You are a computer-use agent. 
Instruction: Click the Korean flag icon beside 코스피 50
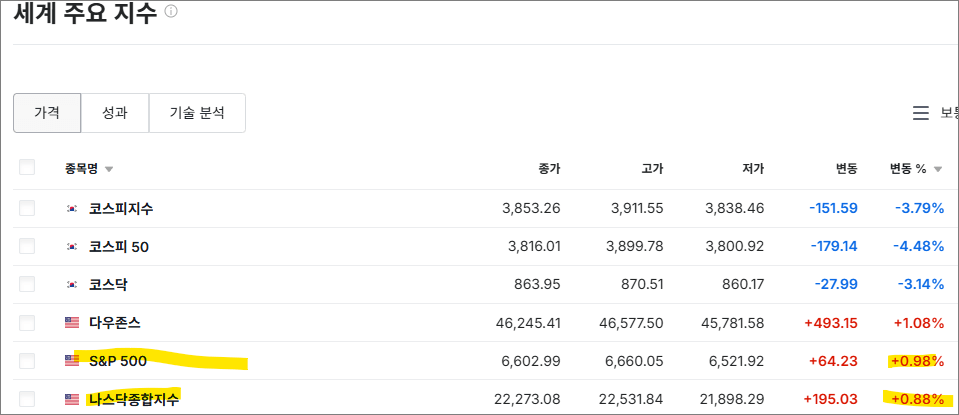(72, 247)
